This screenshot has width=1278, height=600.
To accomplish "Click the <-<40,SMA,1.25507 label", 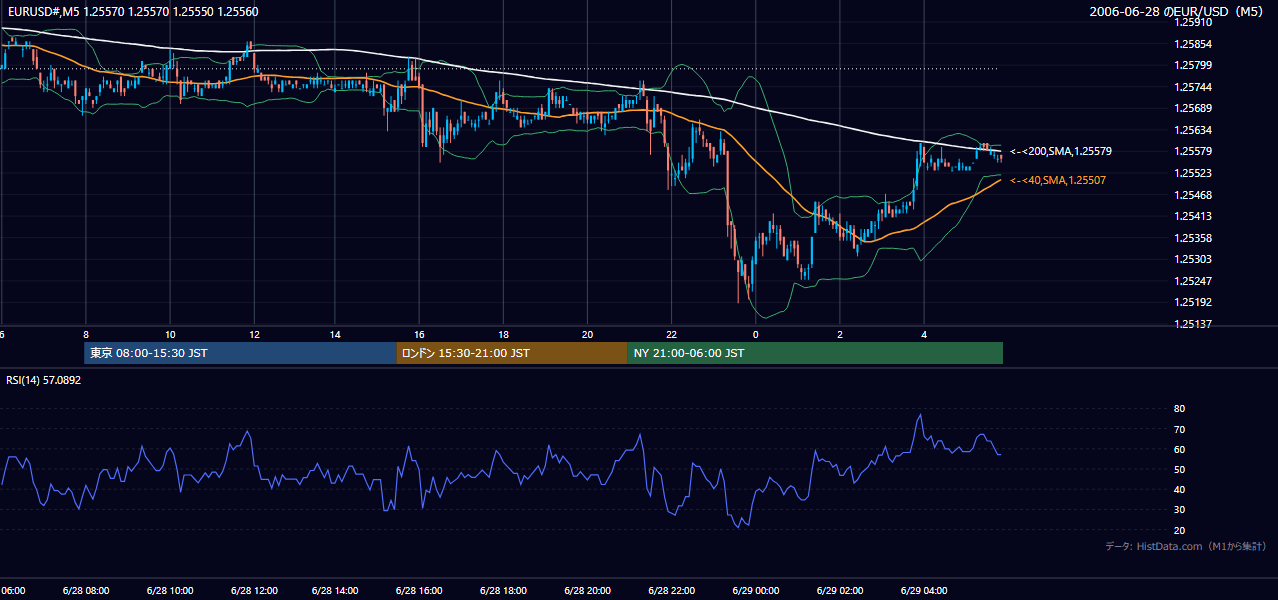I will click(1057, 180).
